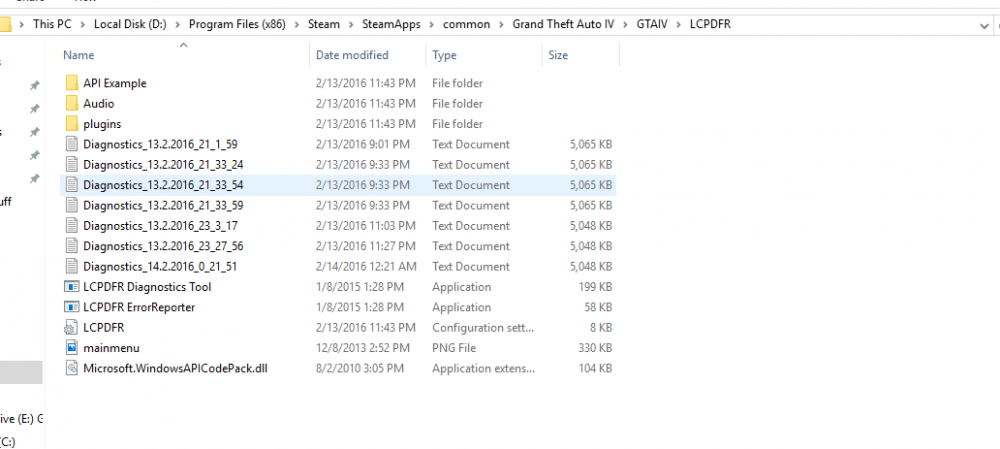The height and width of the screenshot is (449, 1000).
Task: Sort files by the Name column header
Action: [78, 55]
